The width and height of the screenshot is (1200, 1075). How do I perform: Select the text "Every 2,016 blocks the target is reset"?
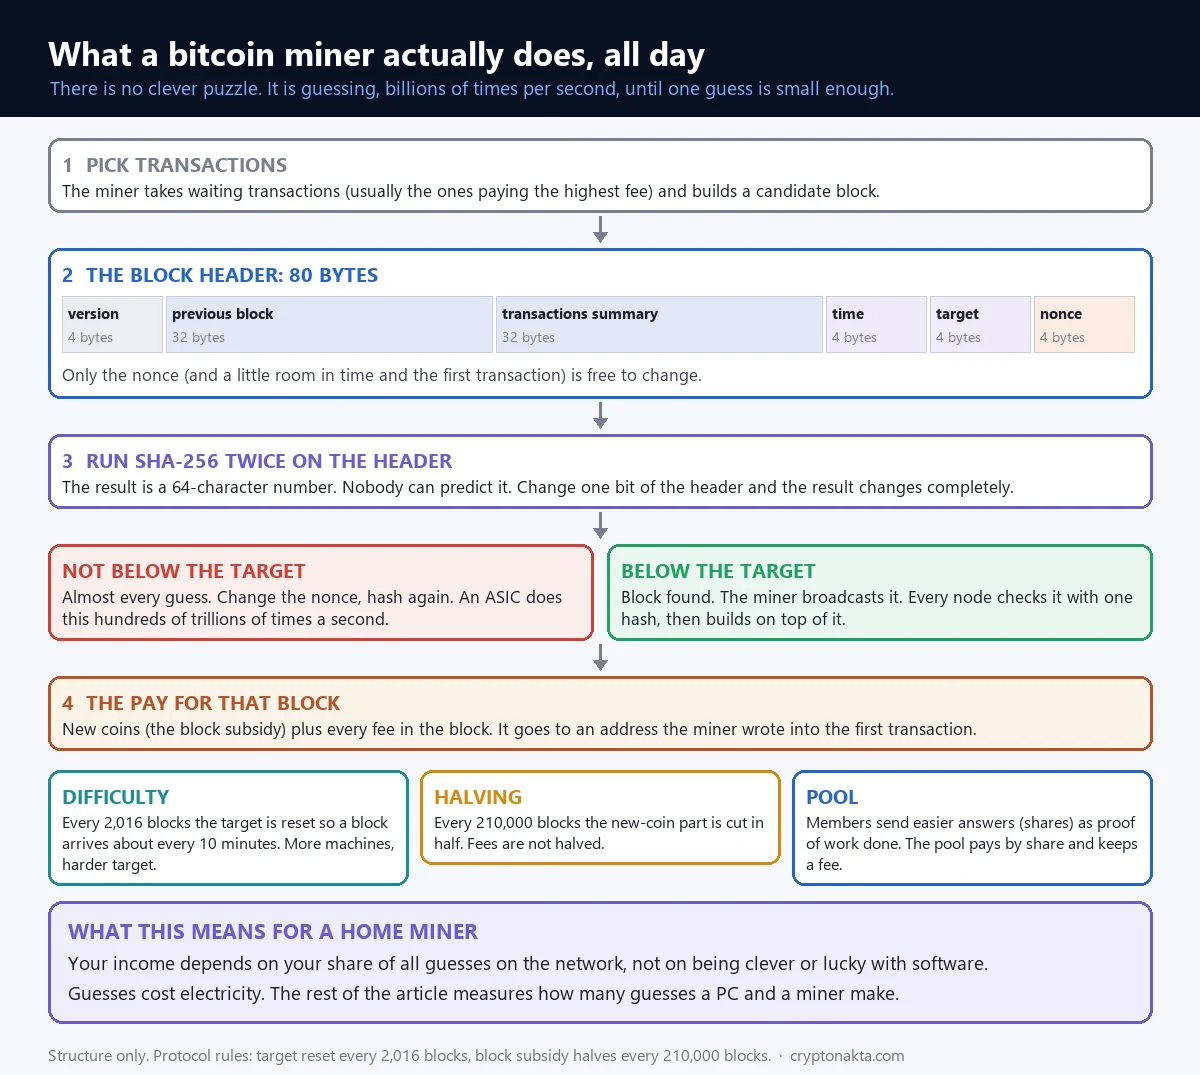[228, 844]
